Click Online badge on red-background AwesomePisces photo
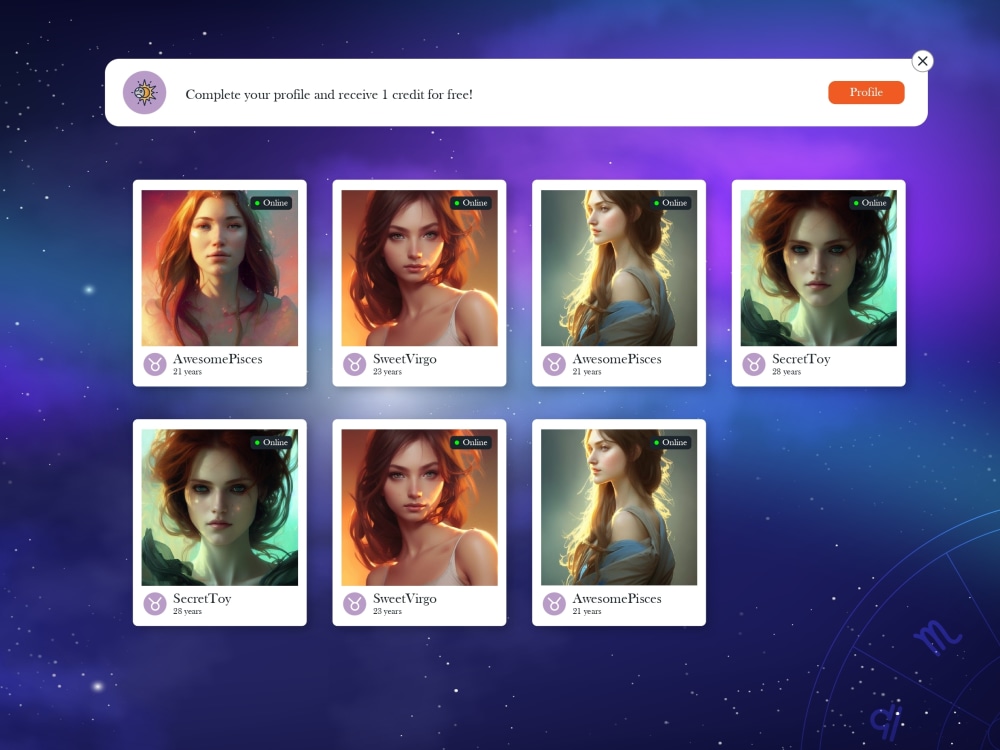This screenshot has height=750, width=1000. 271,203
